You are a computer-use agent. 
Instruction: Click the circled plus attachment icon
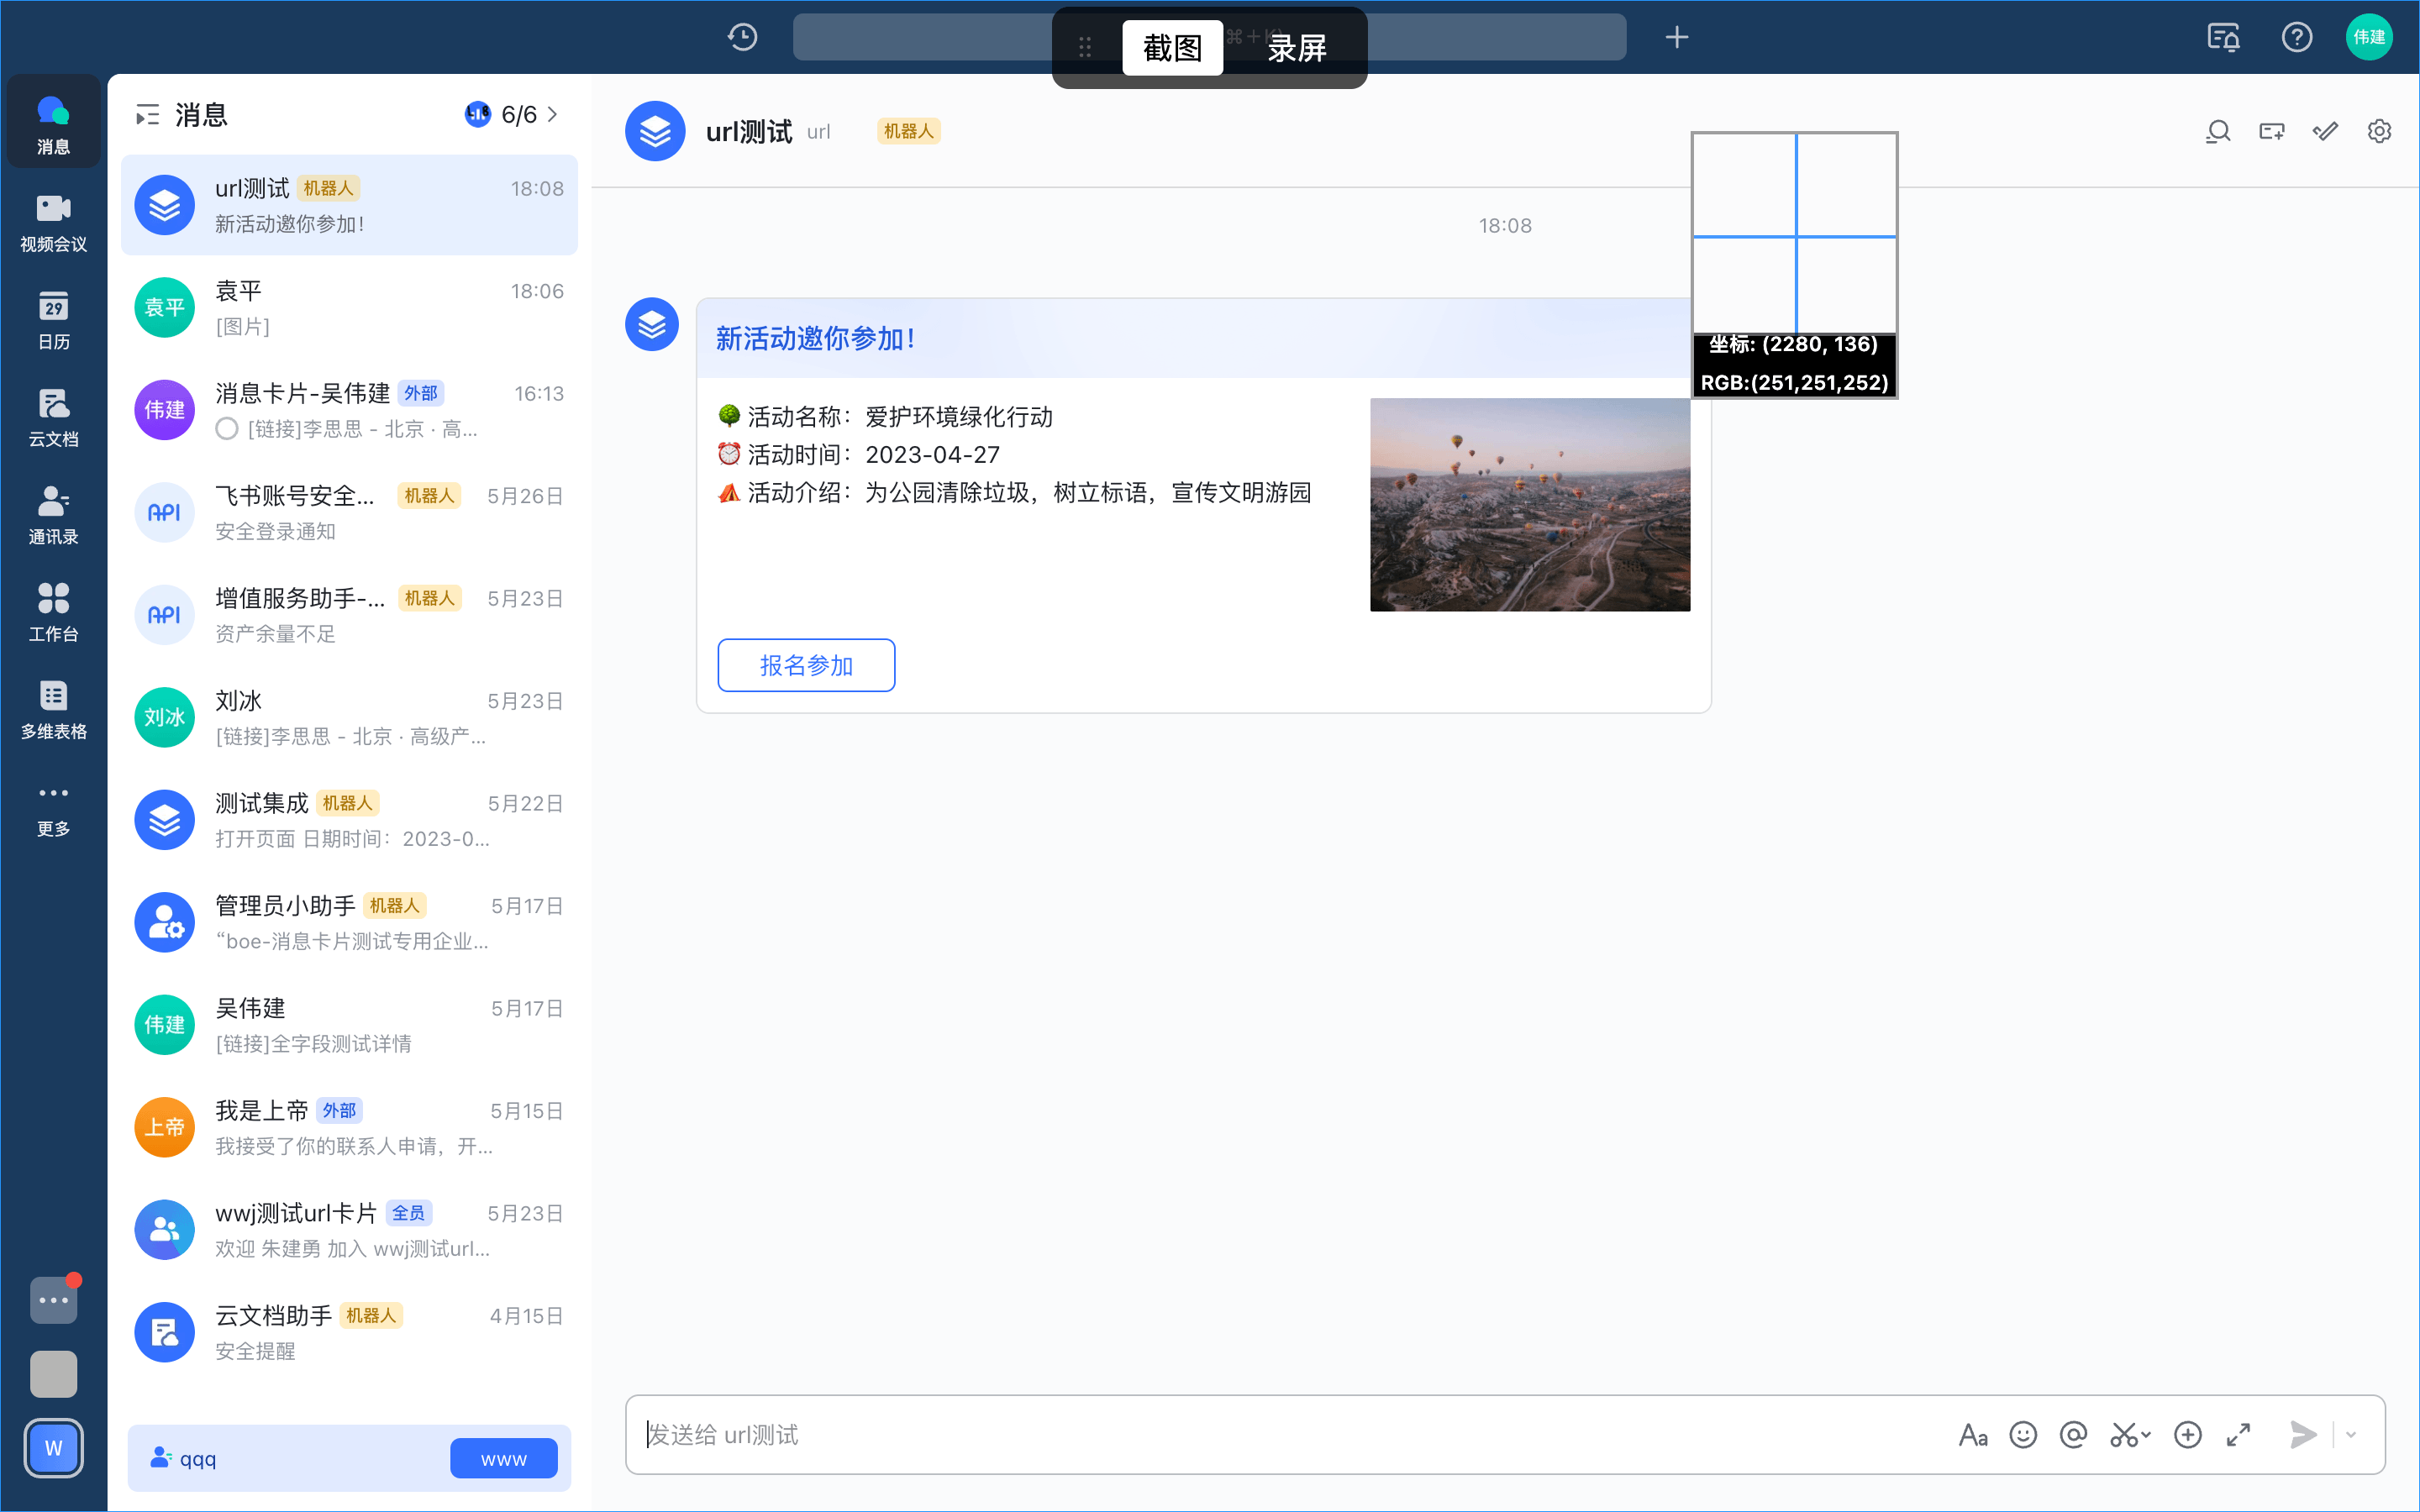pos(2188,1435)
